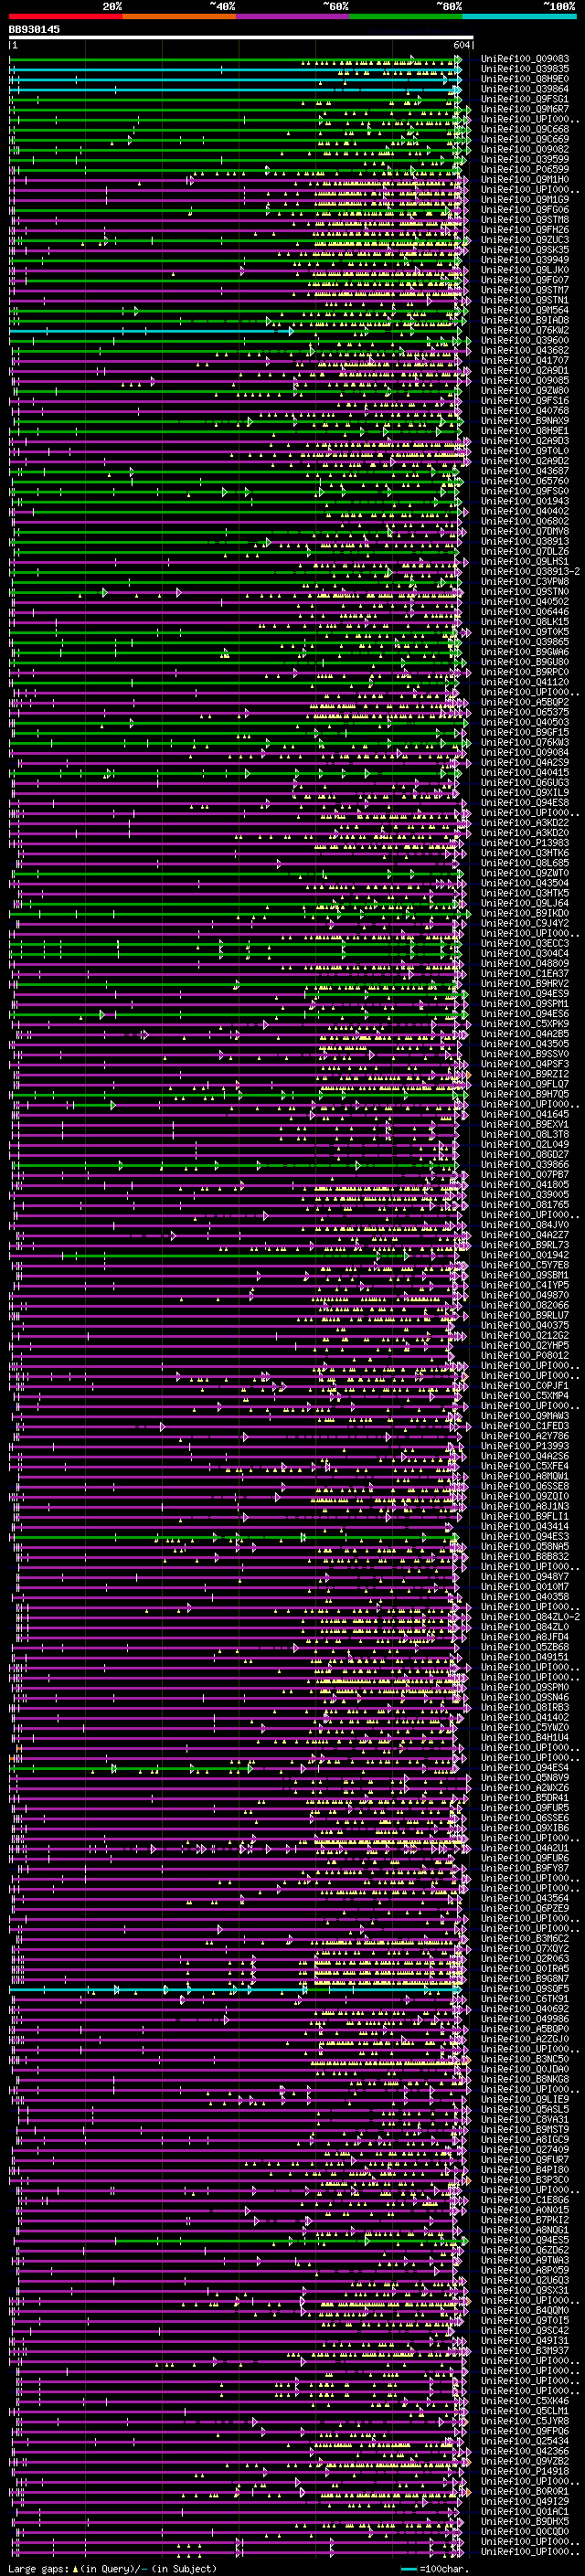Click the white query sequence bar 1-604
The height and width of the screenshot is (2576, 585).
click(241, 37)
